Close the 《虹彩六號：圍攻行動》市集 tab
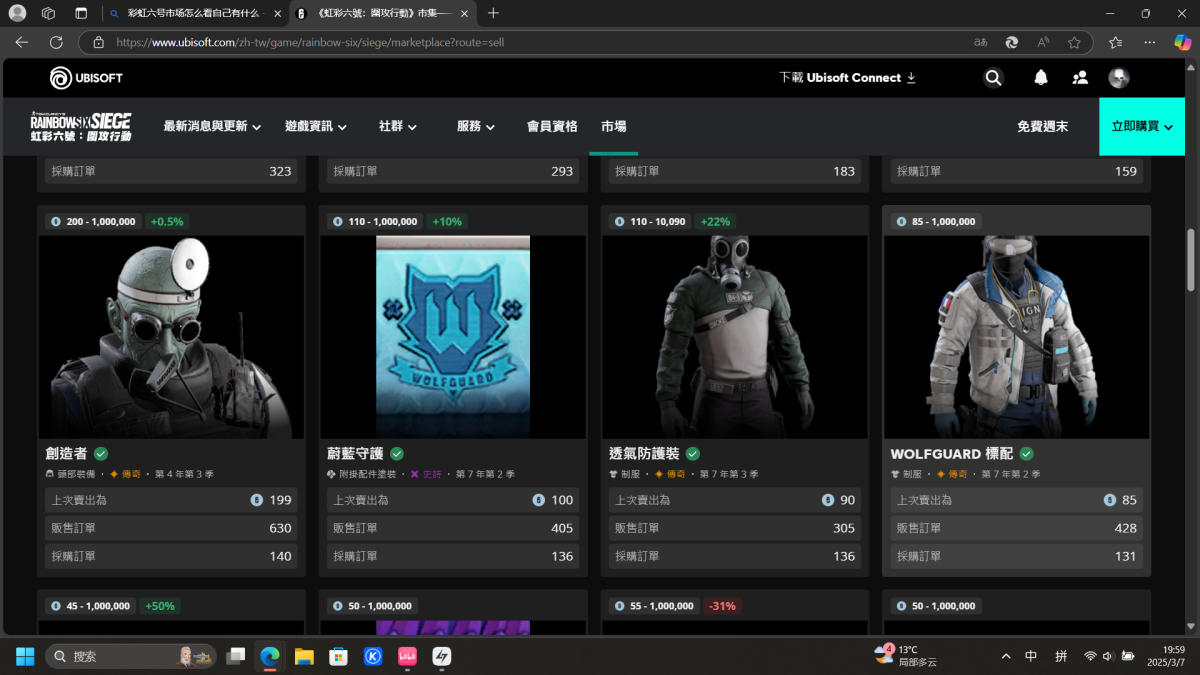This screenshot has height=675, width=1200. (464, 13)
